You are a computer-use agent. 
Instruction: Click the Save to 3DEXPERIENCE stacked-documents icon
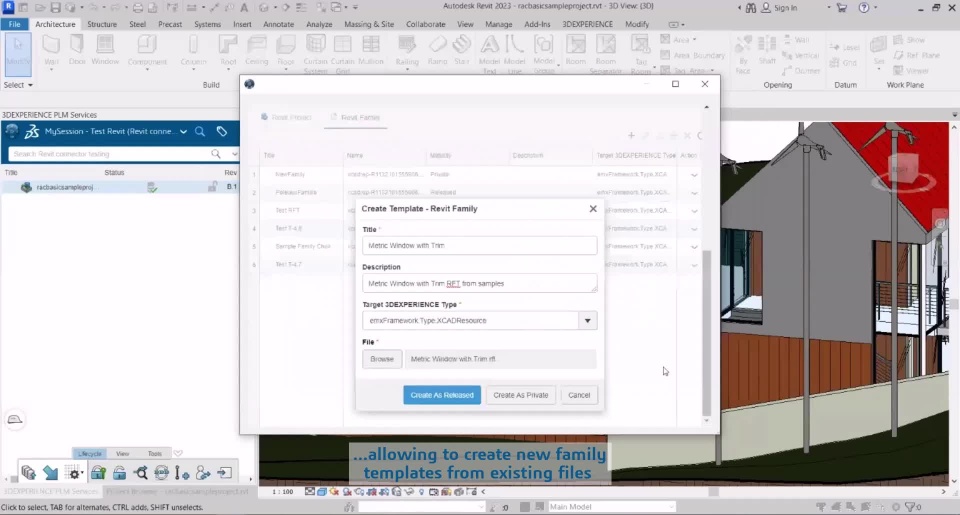click(28, 473)
